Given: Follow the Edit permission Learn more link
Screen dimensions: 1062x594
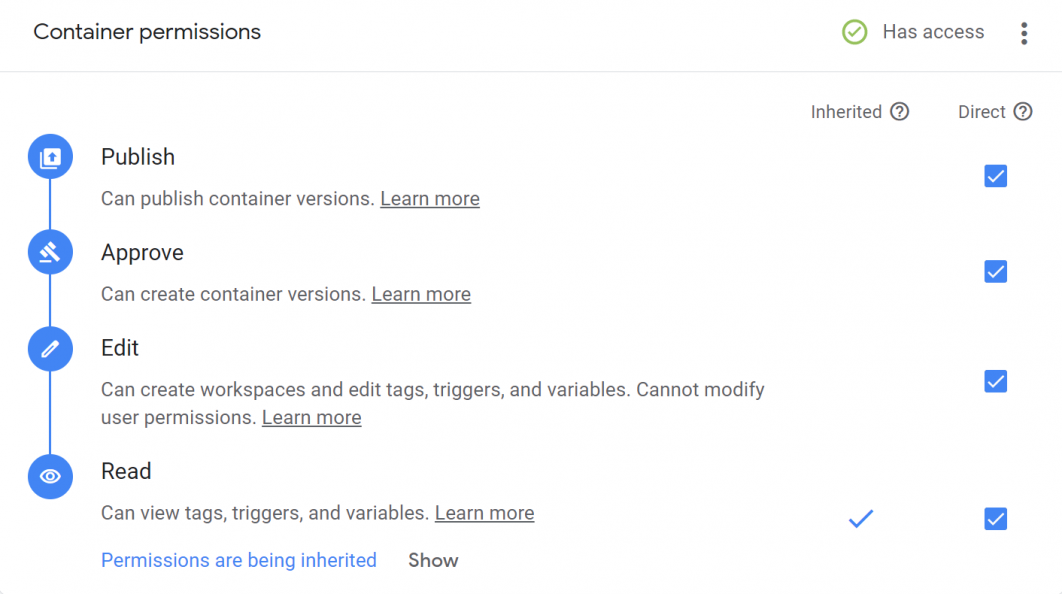Looking at the screenshot, I should [311, 417].
